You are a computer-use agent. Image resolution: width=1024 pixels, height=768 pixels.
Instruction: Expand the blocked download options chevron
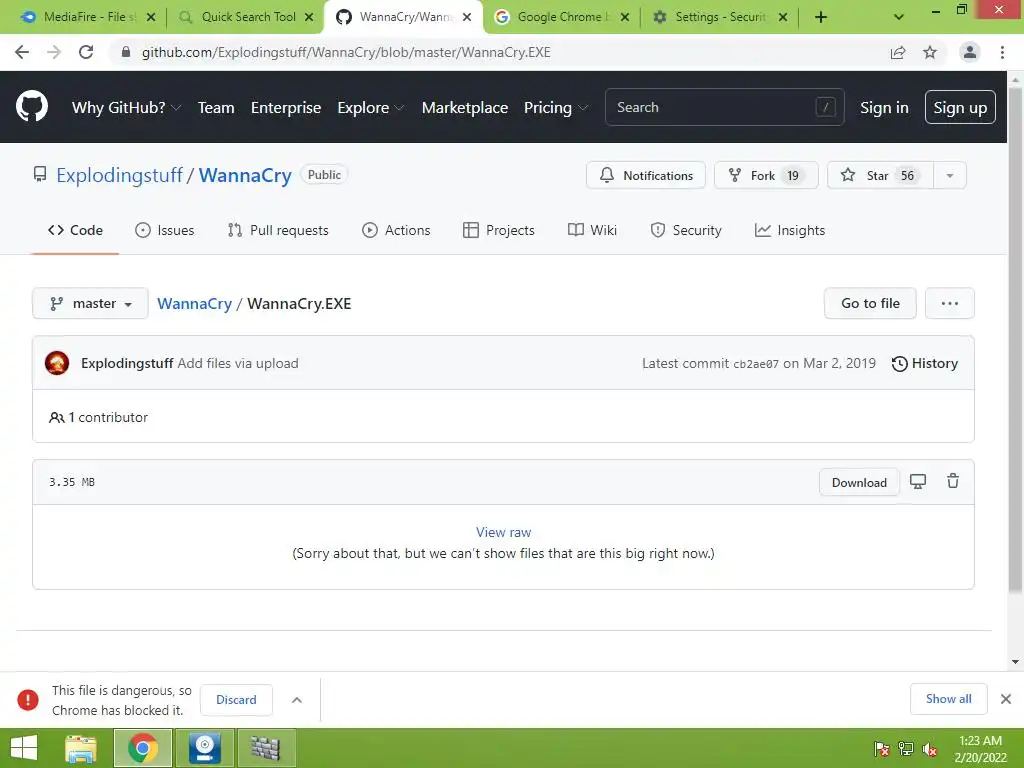pyautogui.click(x=296, y=700)
